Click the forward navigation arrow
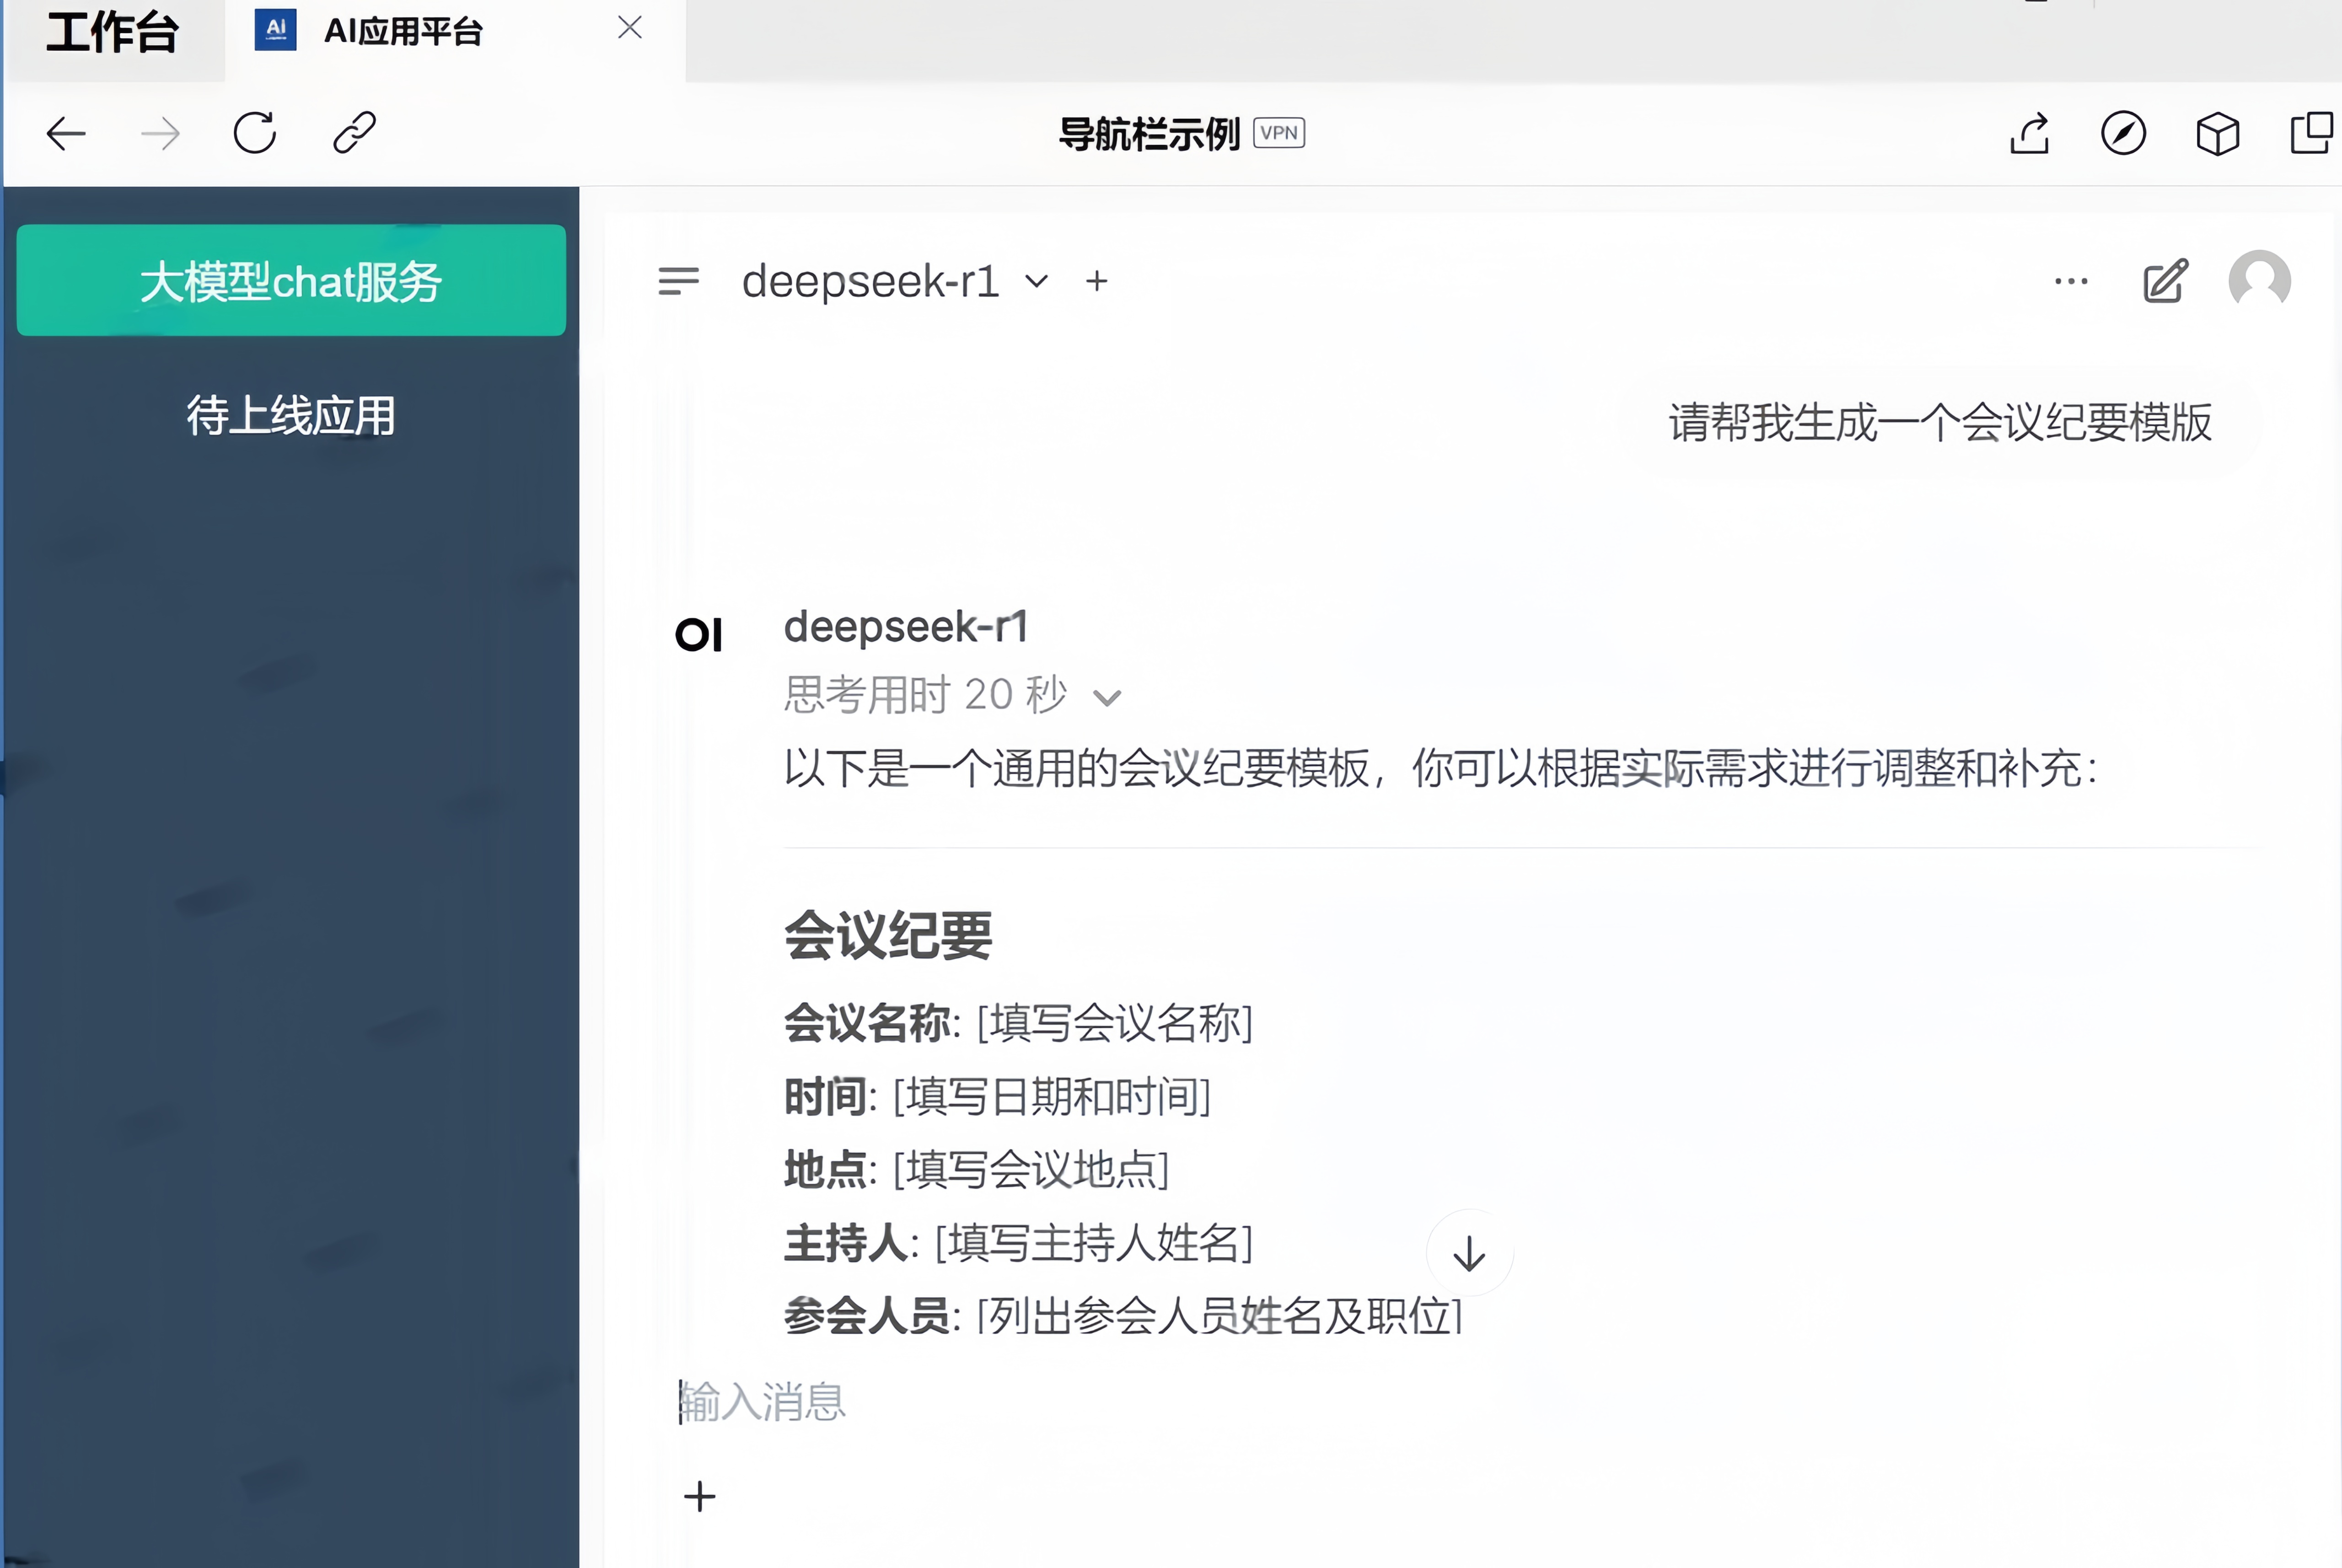The height and width of the screenshot is (1568, 2342). pyautogui.click(x=160, y=133)
